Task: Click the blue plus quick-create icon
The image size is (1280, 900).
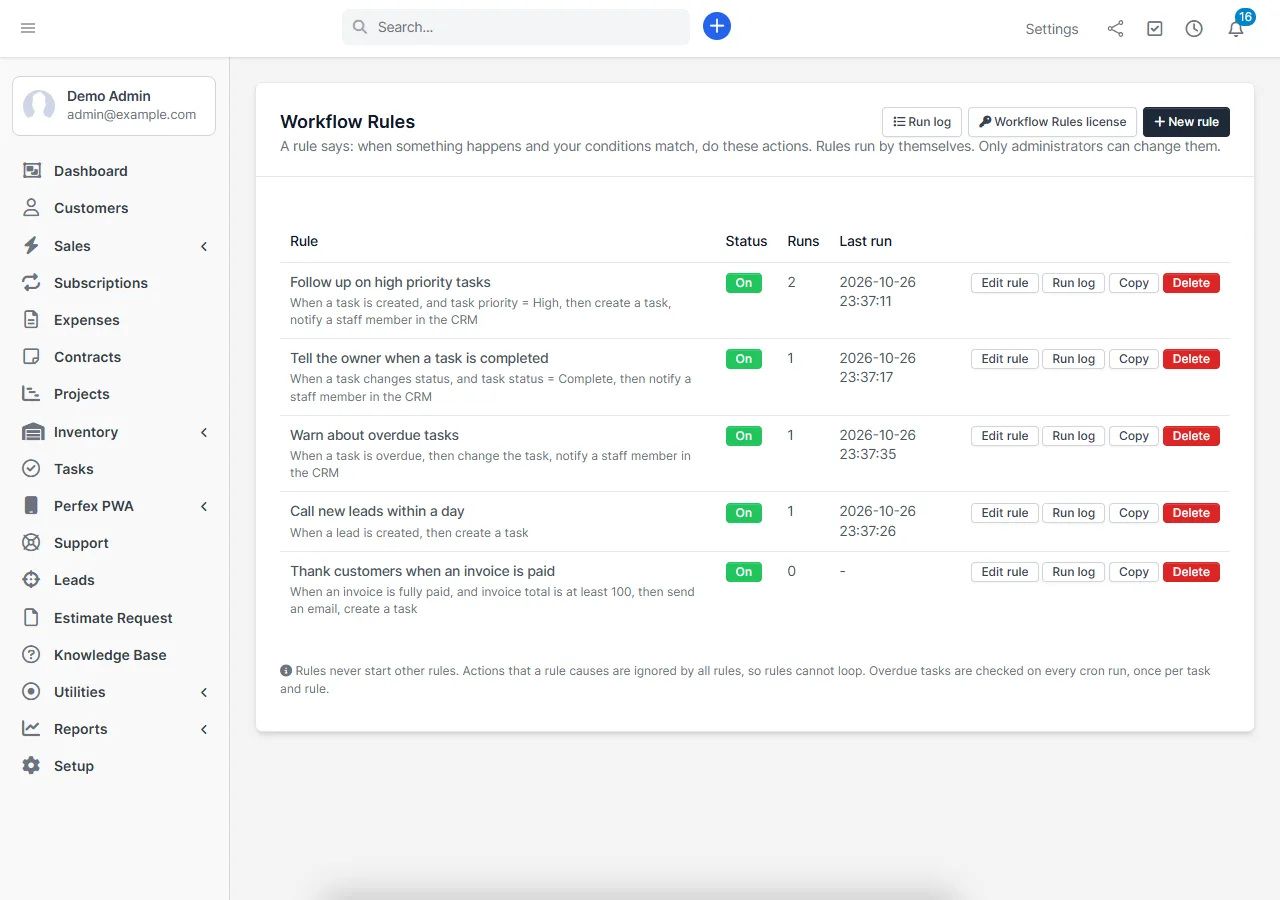Action: (x=717, y=27)
